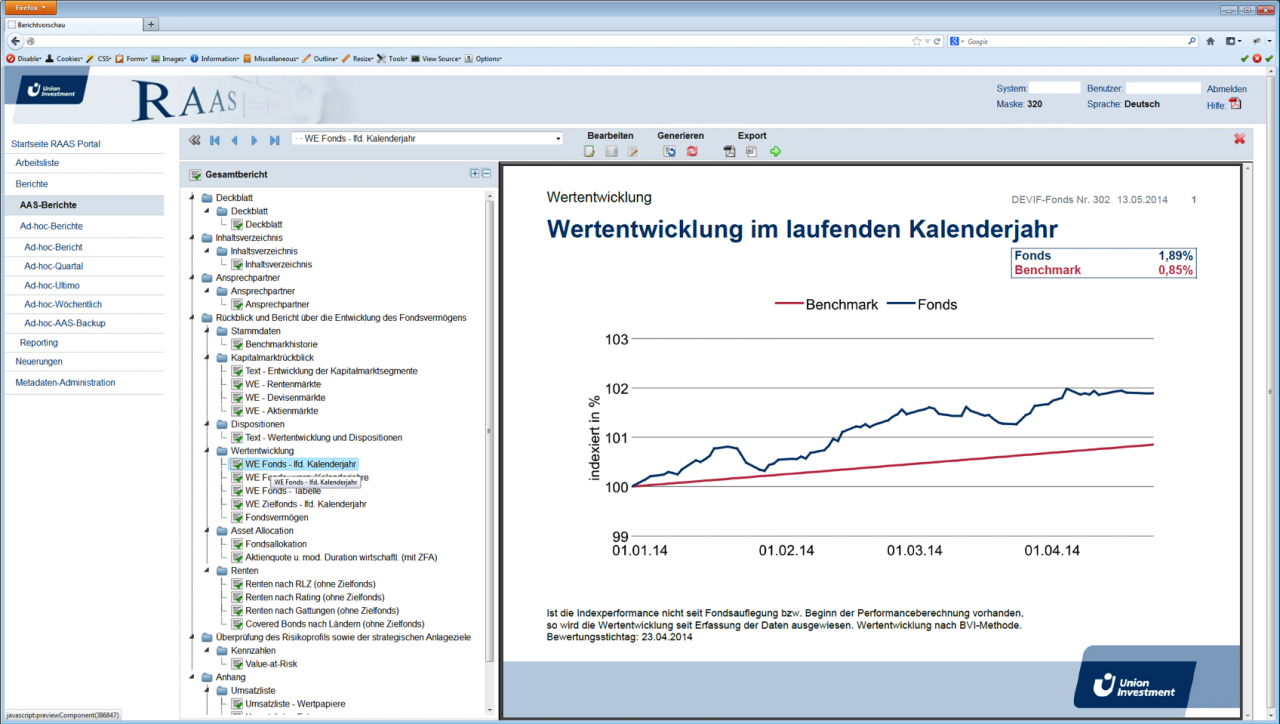Screen dimensions: 1280x724
Task: Open Cookies menu in developer toolbar
Action: [x=64, y=59]
